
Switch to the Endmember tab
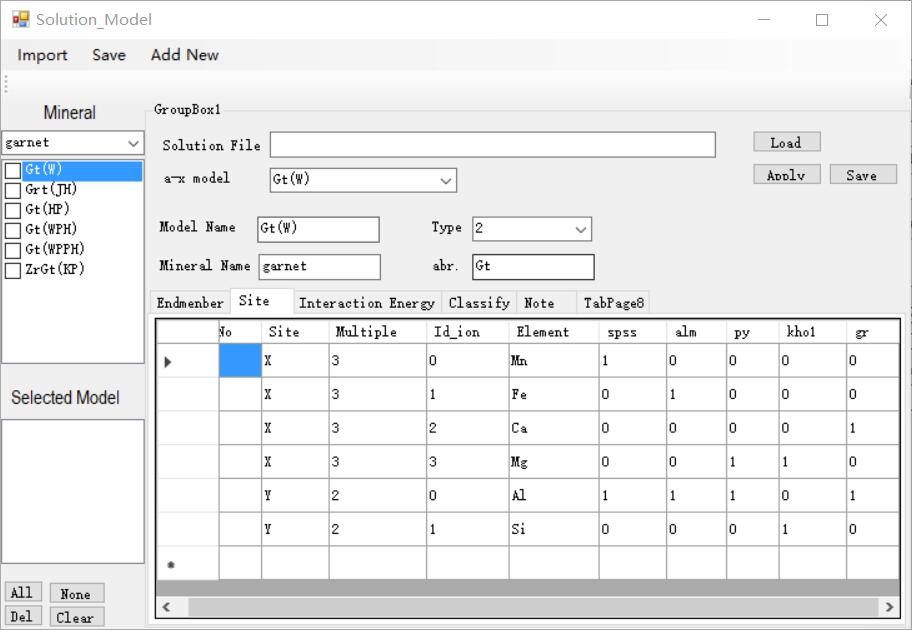click(x=190, y=303)
